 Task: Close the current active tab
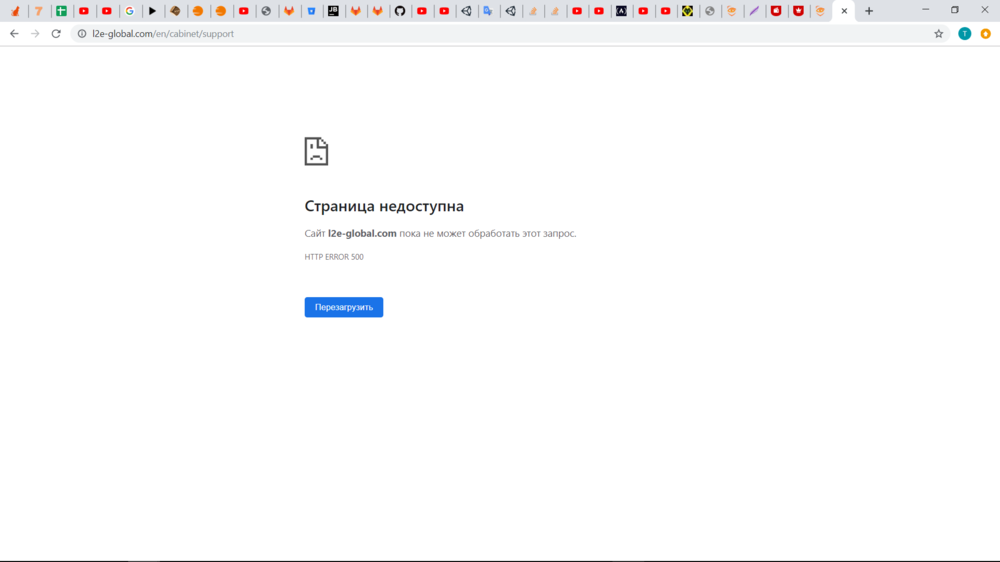tap(844, 11)
